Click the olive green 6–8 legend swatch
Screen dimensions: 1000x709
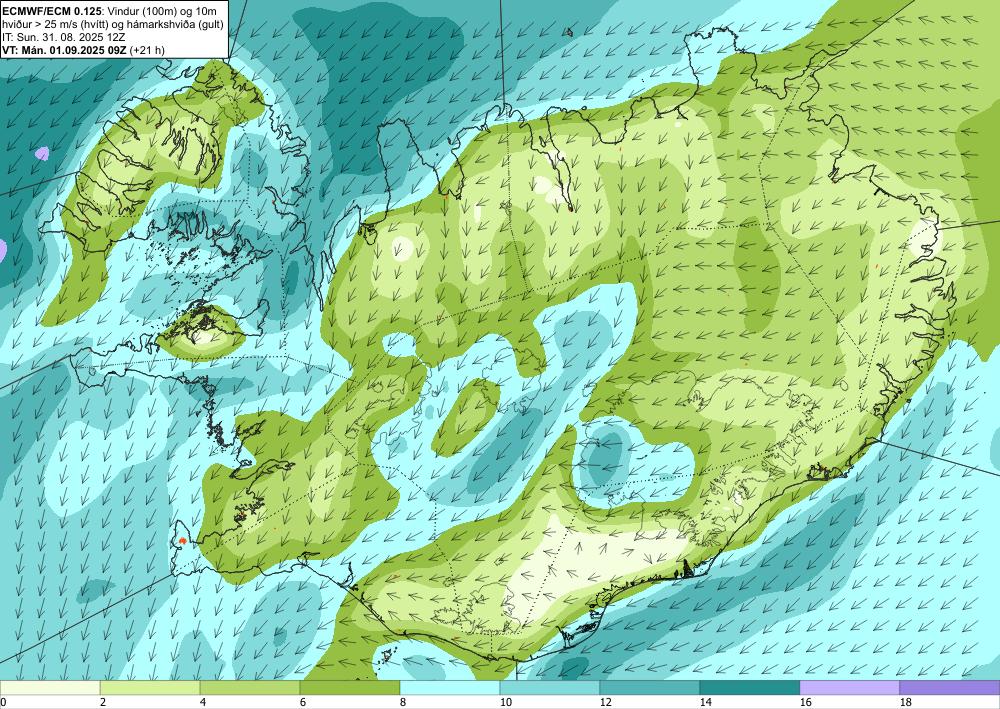tap(350, 688)
